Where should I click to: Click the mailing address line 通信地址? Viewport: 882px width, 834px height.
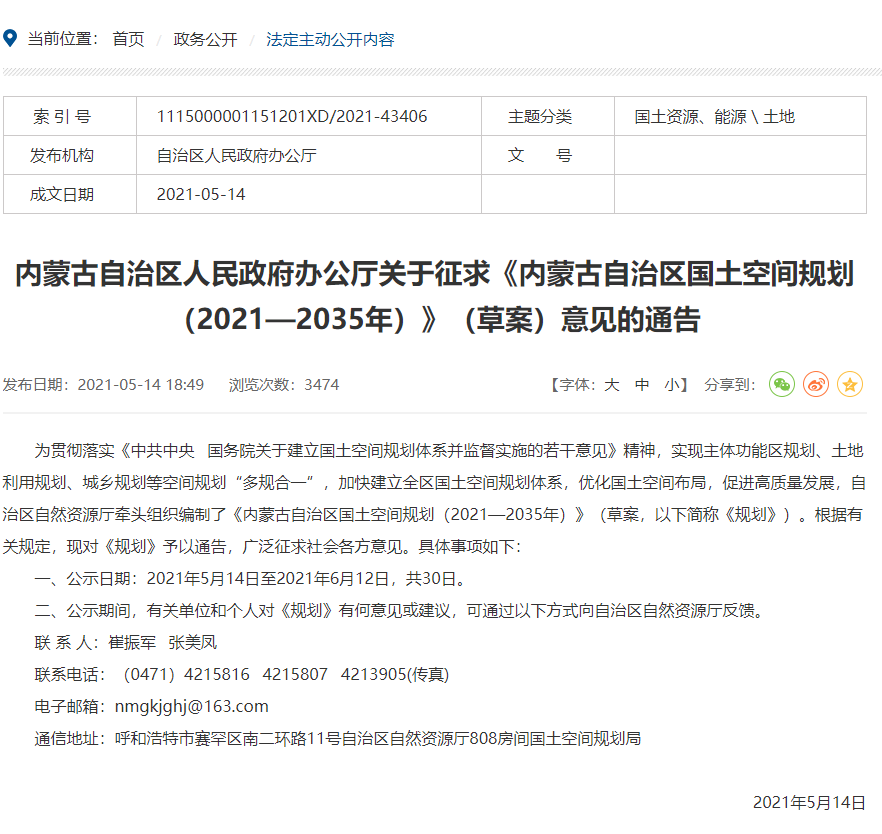pyautogui.click(x=337, y=739)
